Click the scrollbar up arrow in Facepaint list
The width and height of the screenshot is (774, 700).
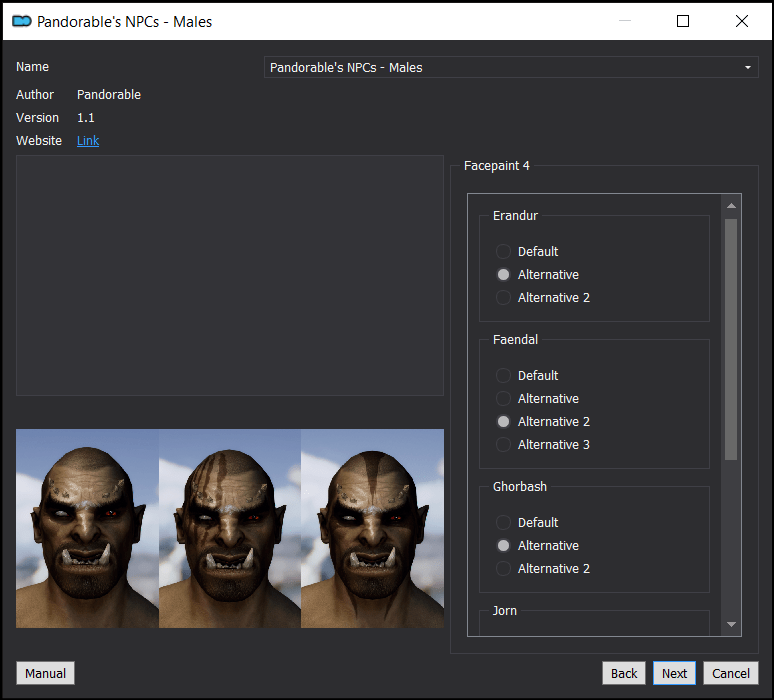click(731, 205)
